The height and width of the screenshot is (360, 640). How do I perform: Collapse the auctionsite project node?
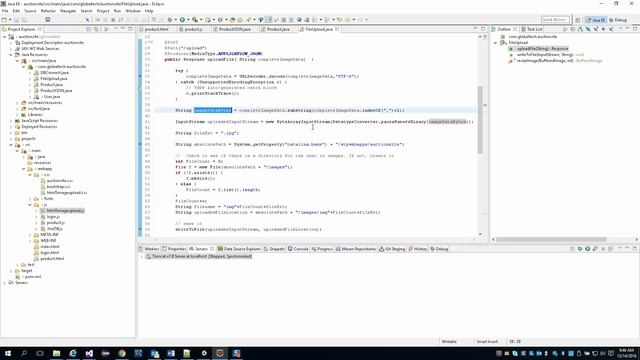4,37
